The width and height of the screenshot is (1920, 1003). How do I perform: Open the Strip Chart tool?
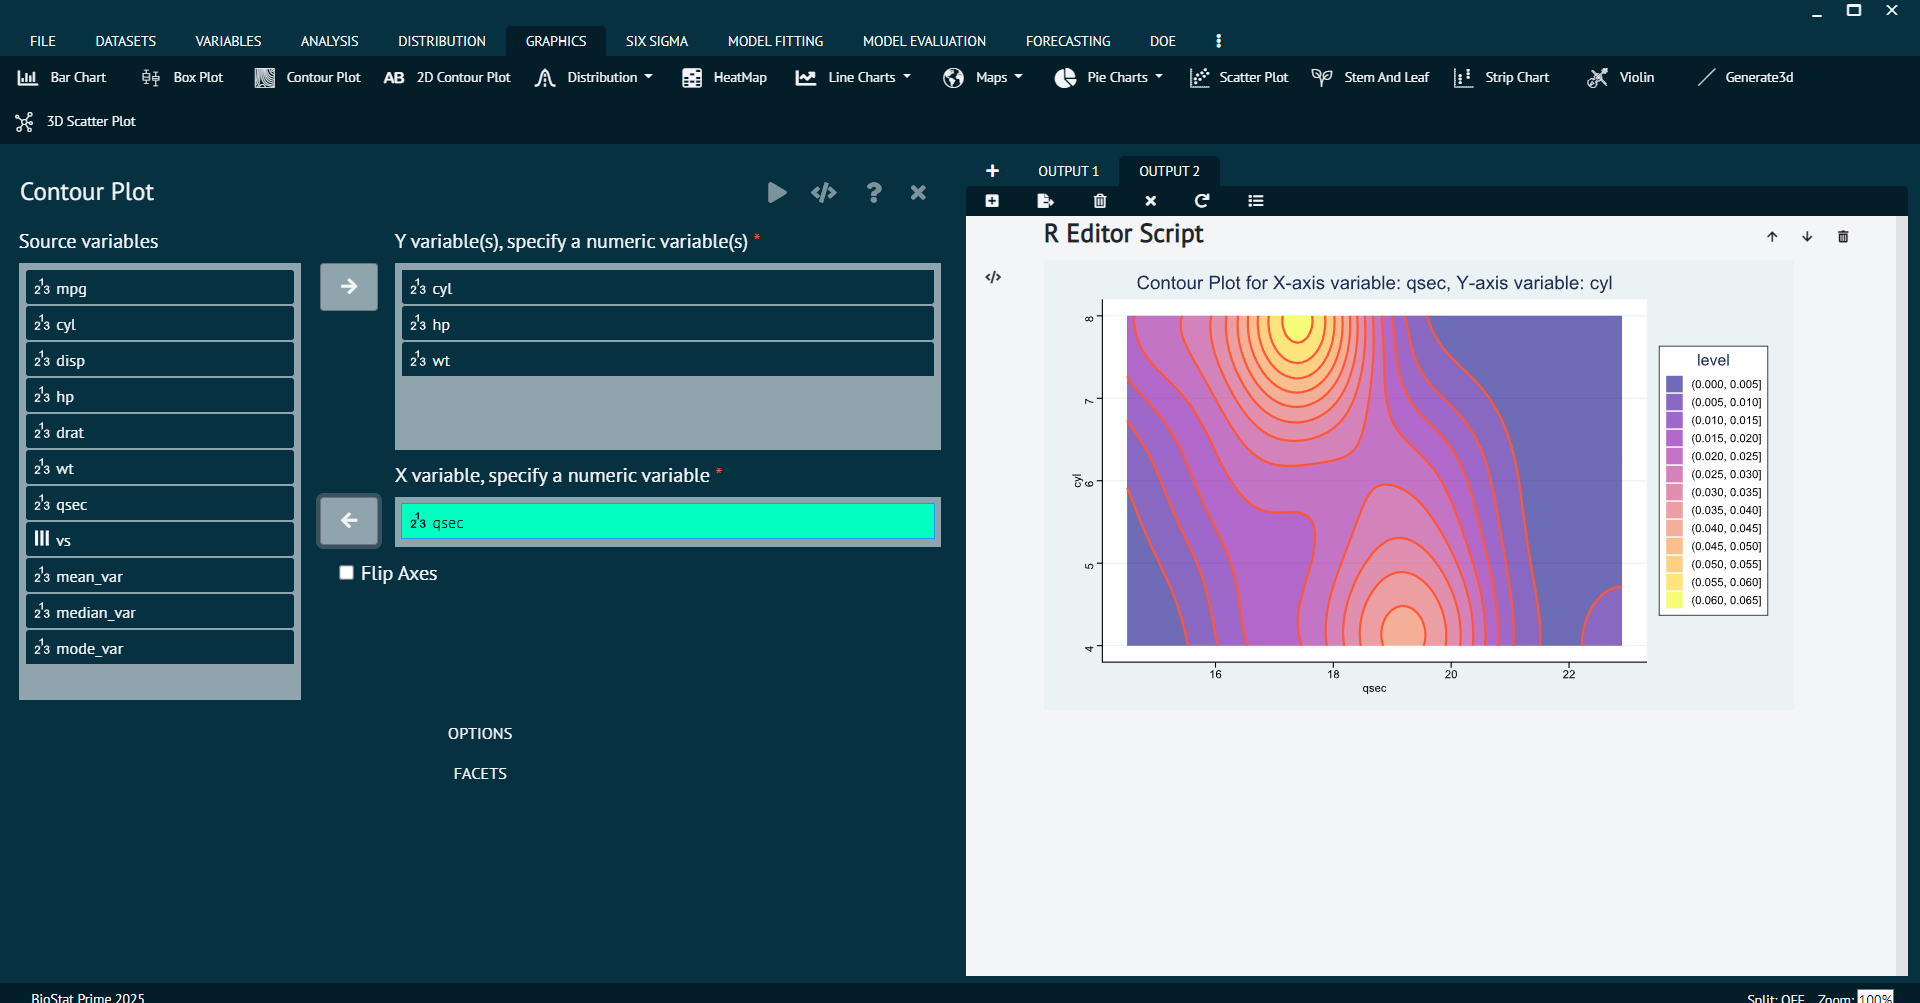(x=1501, y=77)
